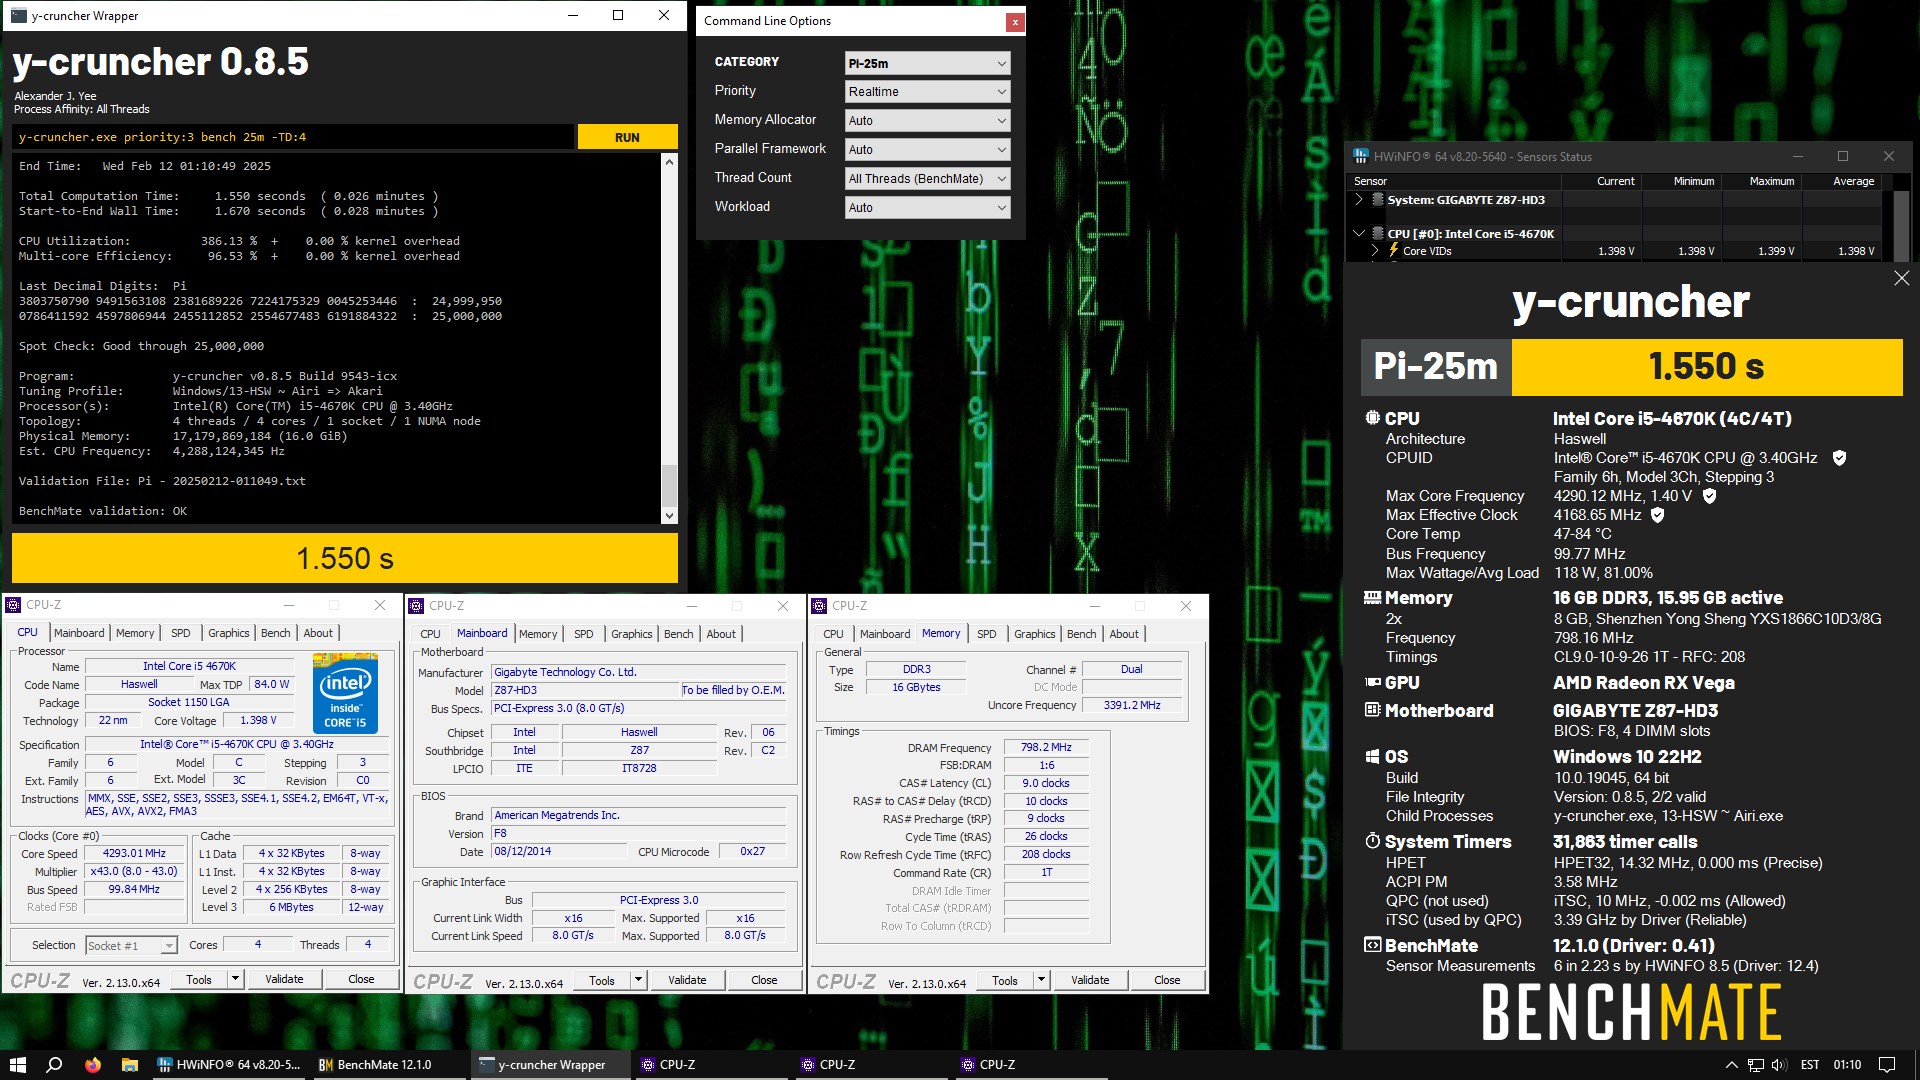Open the Thread Count dropdown
Viewport: 1920px width, 1080px height.
927,178
